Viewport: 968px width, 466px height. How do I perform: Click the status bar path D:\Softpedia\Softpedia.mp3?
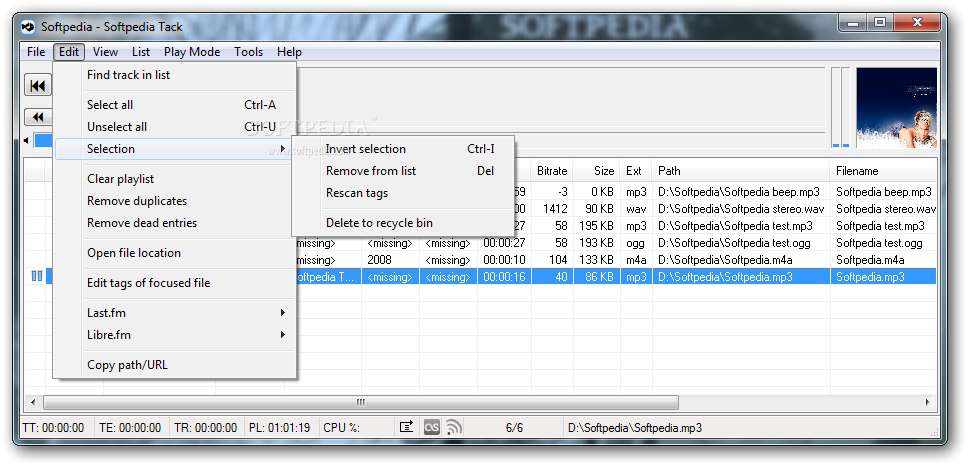point(635,428)
